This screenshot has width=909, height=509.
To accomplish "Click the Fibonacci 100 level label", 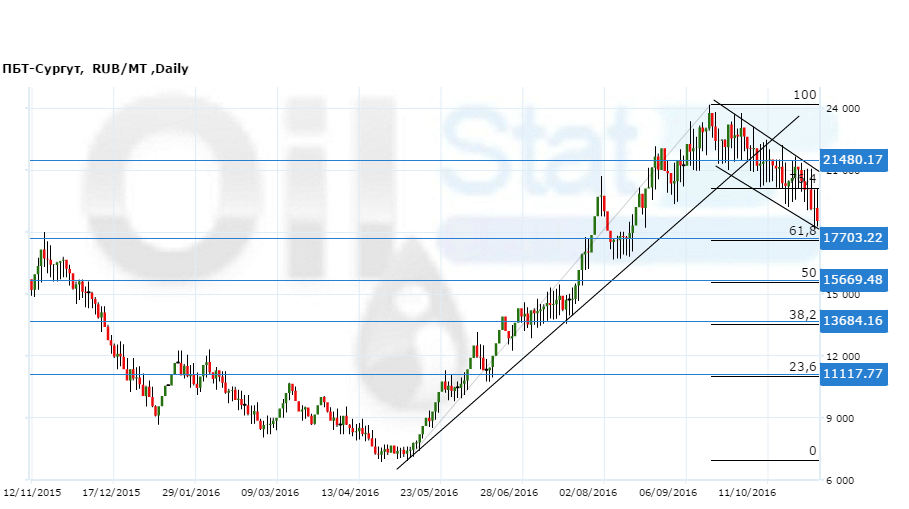I will click(805, 95).
